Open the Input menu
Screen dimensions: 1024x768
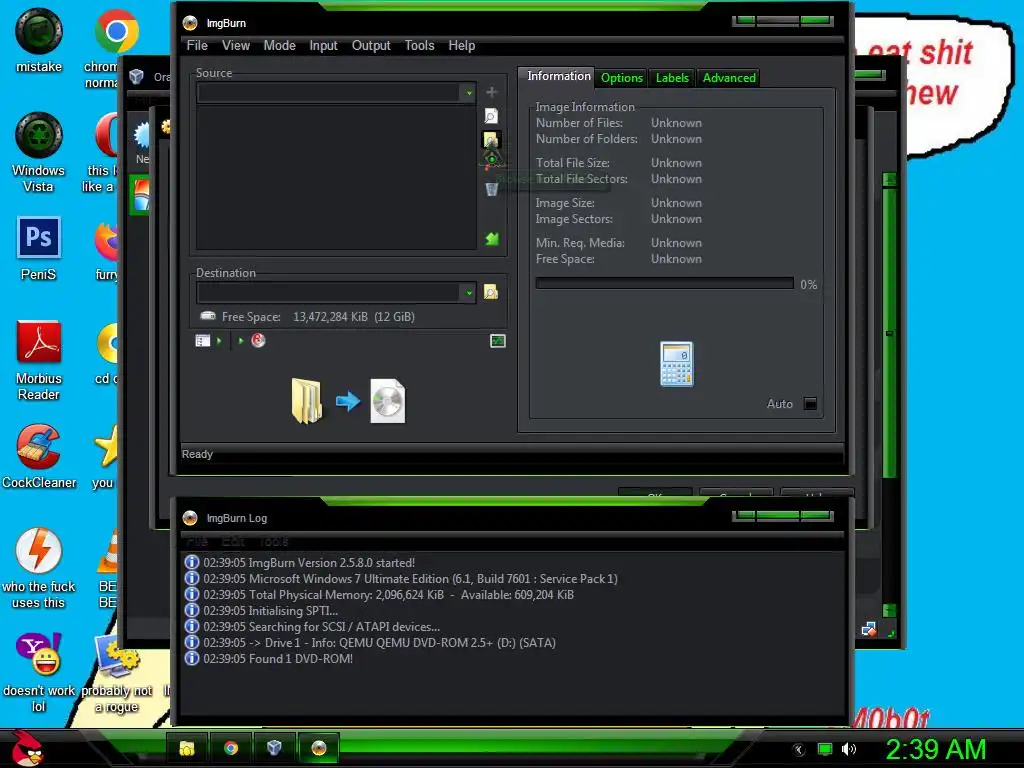(x=323, y=45)
